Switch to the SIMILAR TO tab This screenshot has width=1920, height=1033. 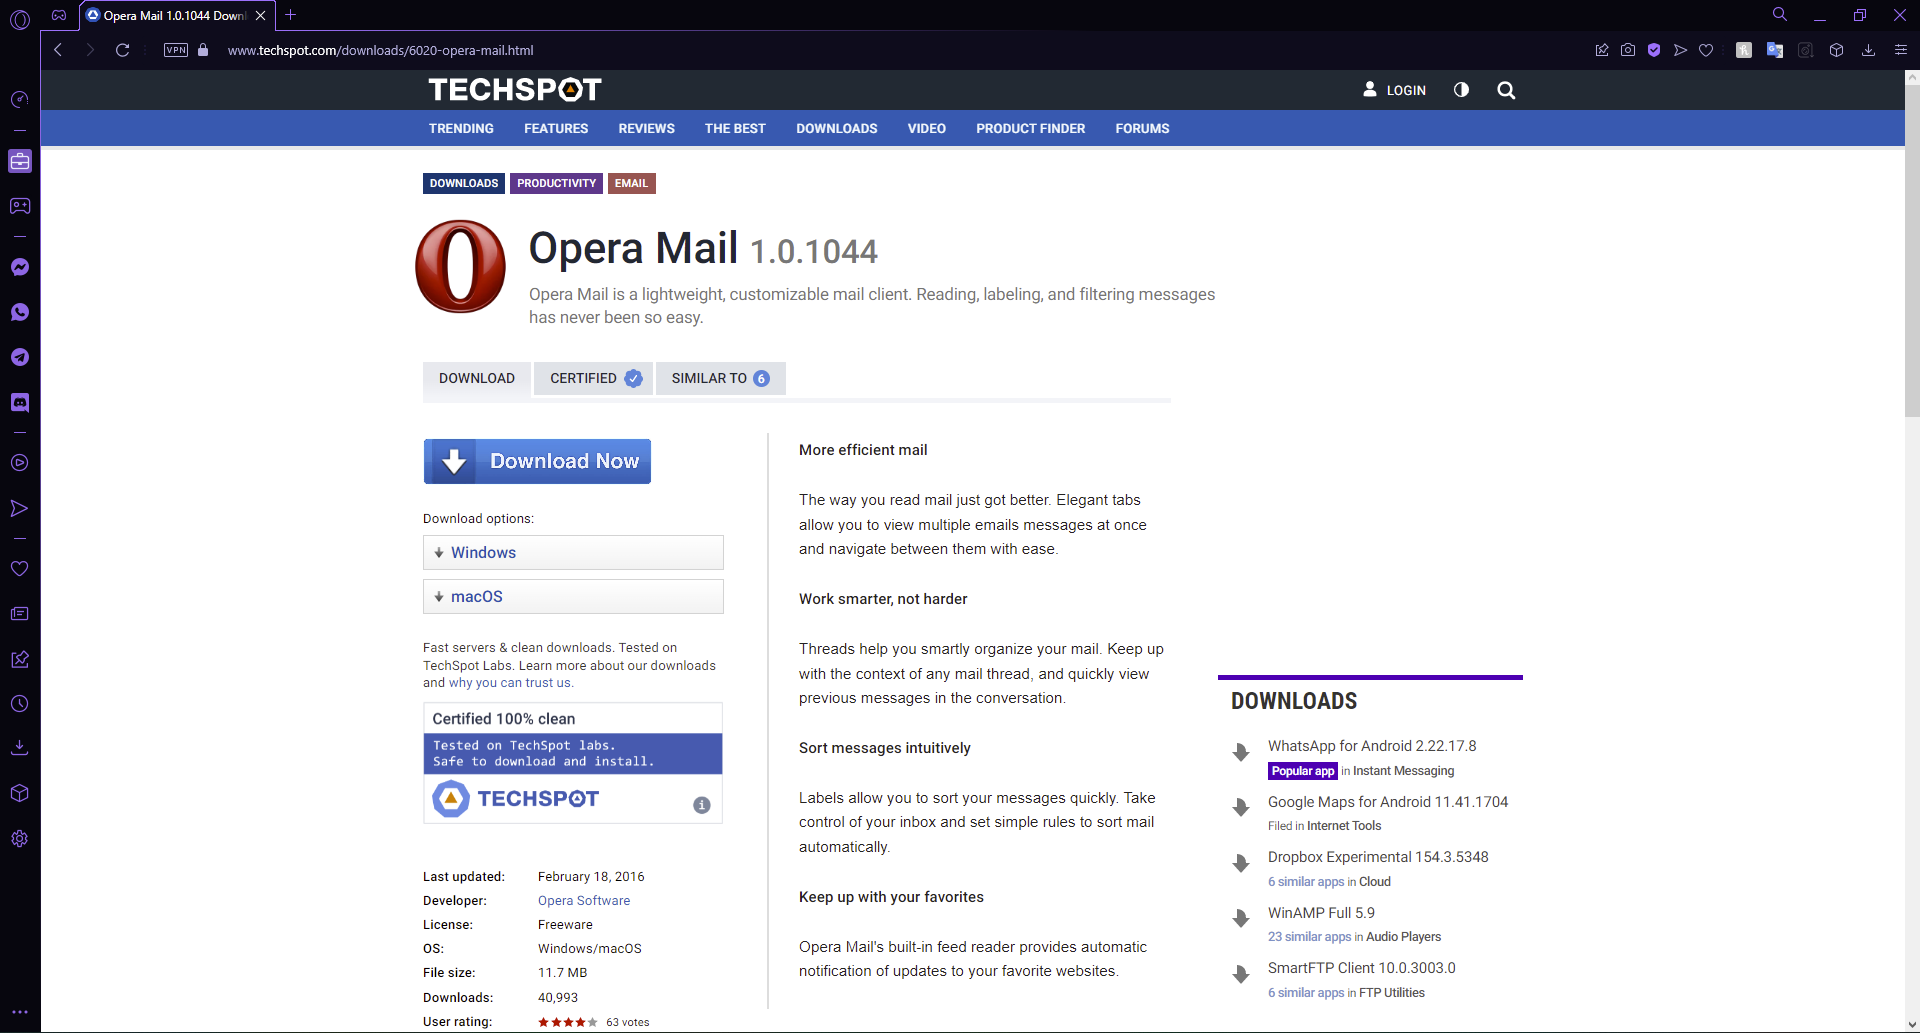(x=721, y=379)
